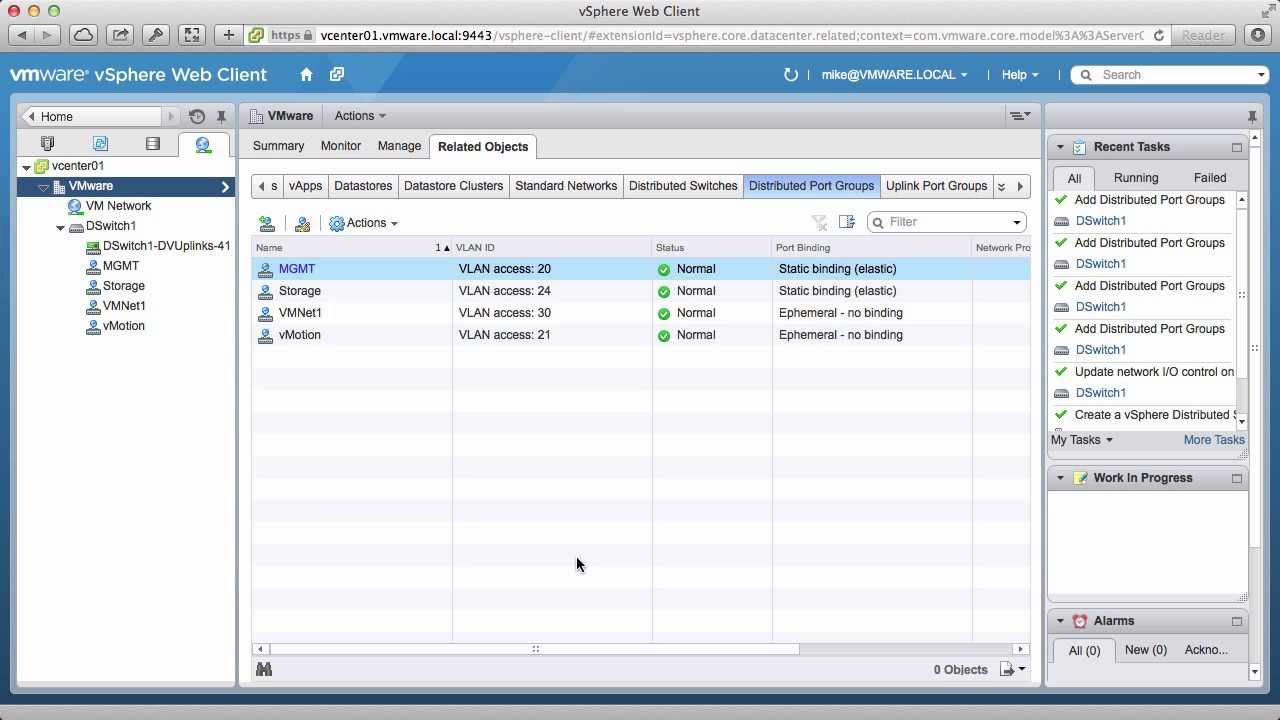This screenshot has width=1280, height=720.
Task: Open navigator history icon
Action: 197,117
